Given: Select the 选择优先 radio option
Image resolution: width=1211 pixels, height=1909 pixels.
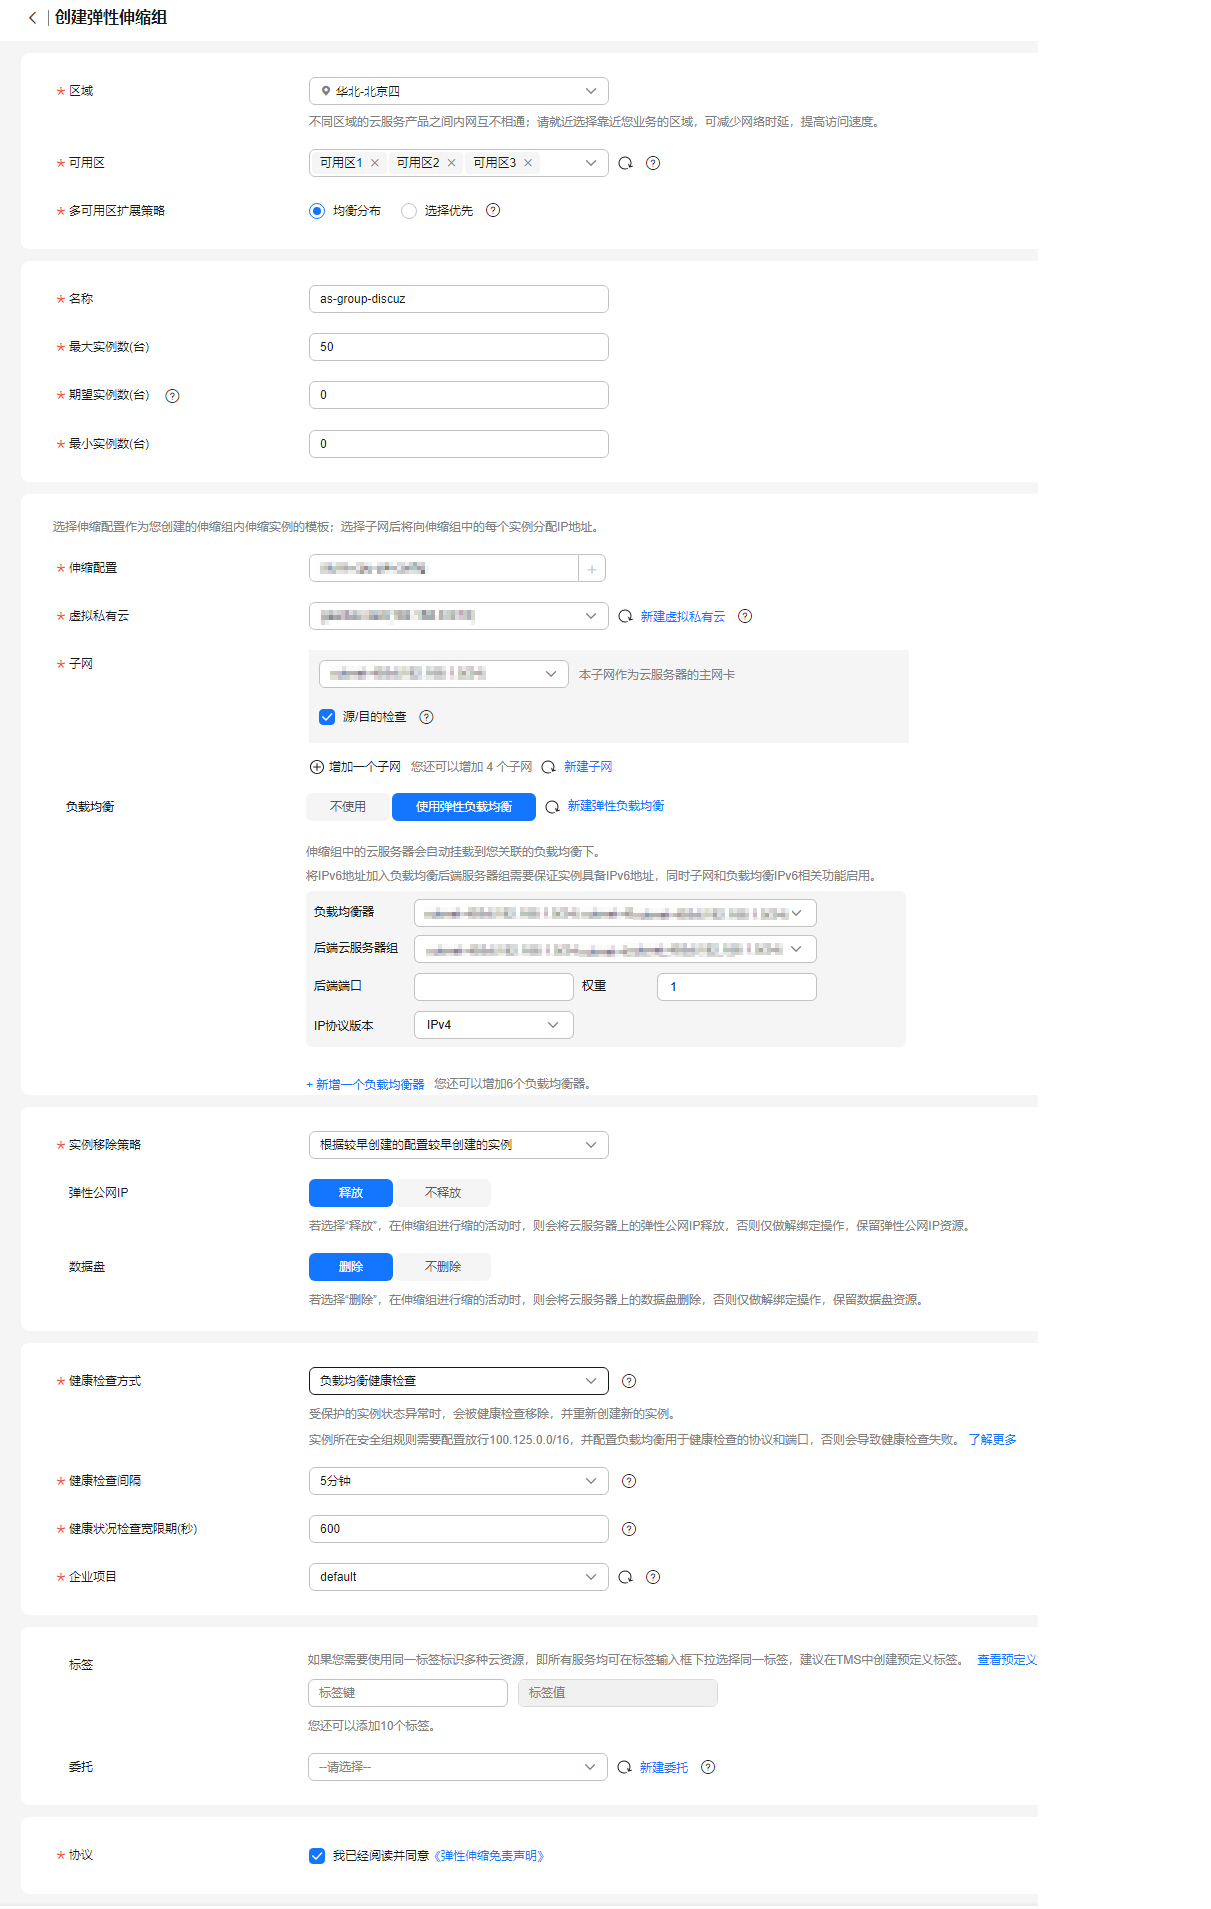Looking at the screenshot, I should pos(409,211).
